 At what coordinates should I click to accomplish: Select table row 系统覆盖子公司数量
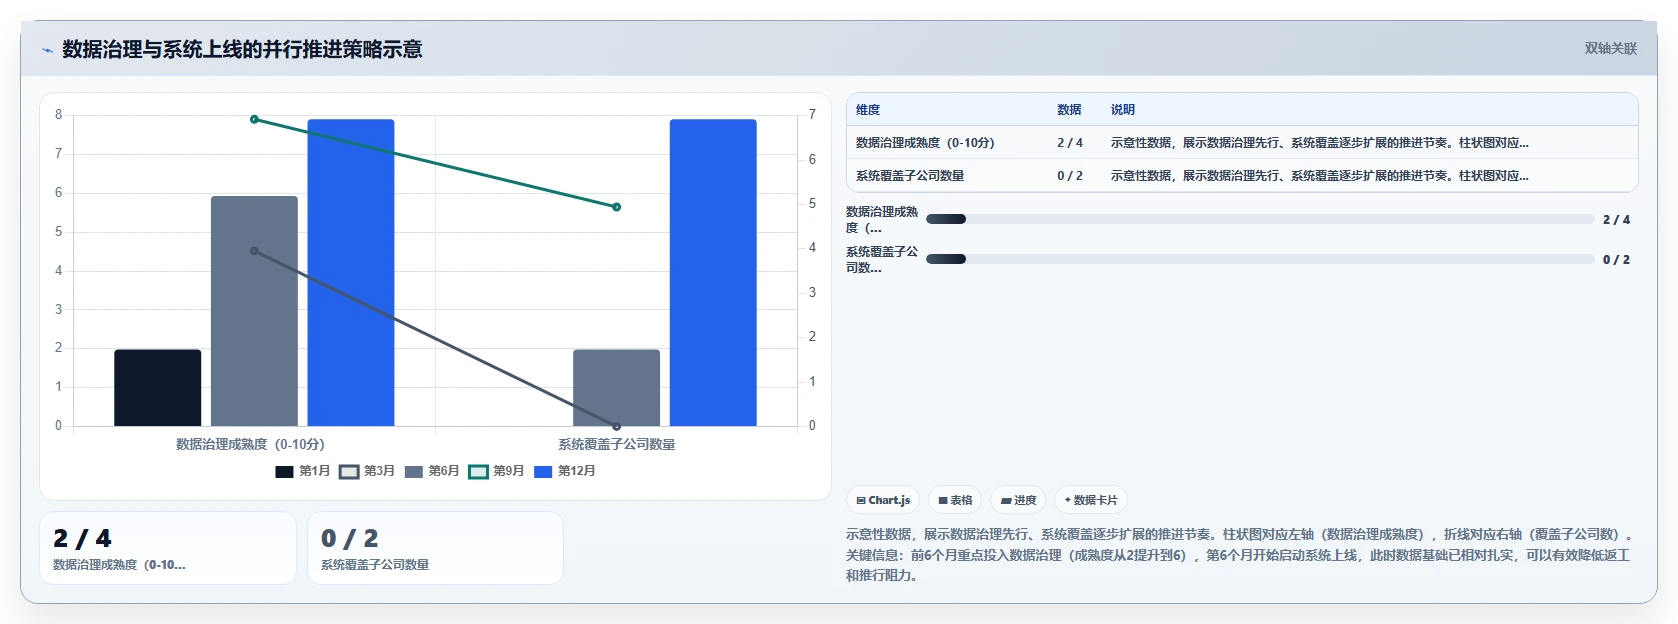[x=1242, y=176]
